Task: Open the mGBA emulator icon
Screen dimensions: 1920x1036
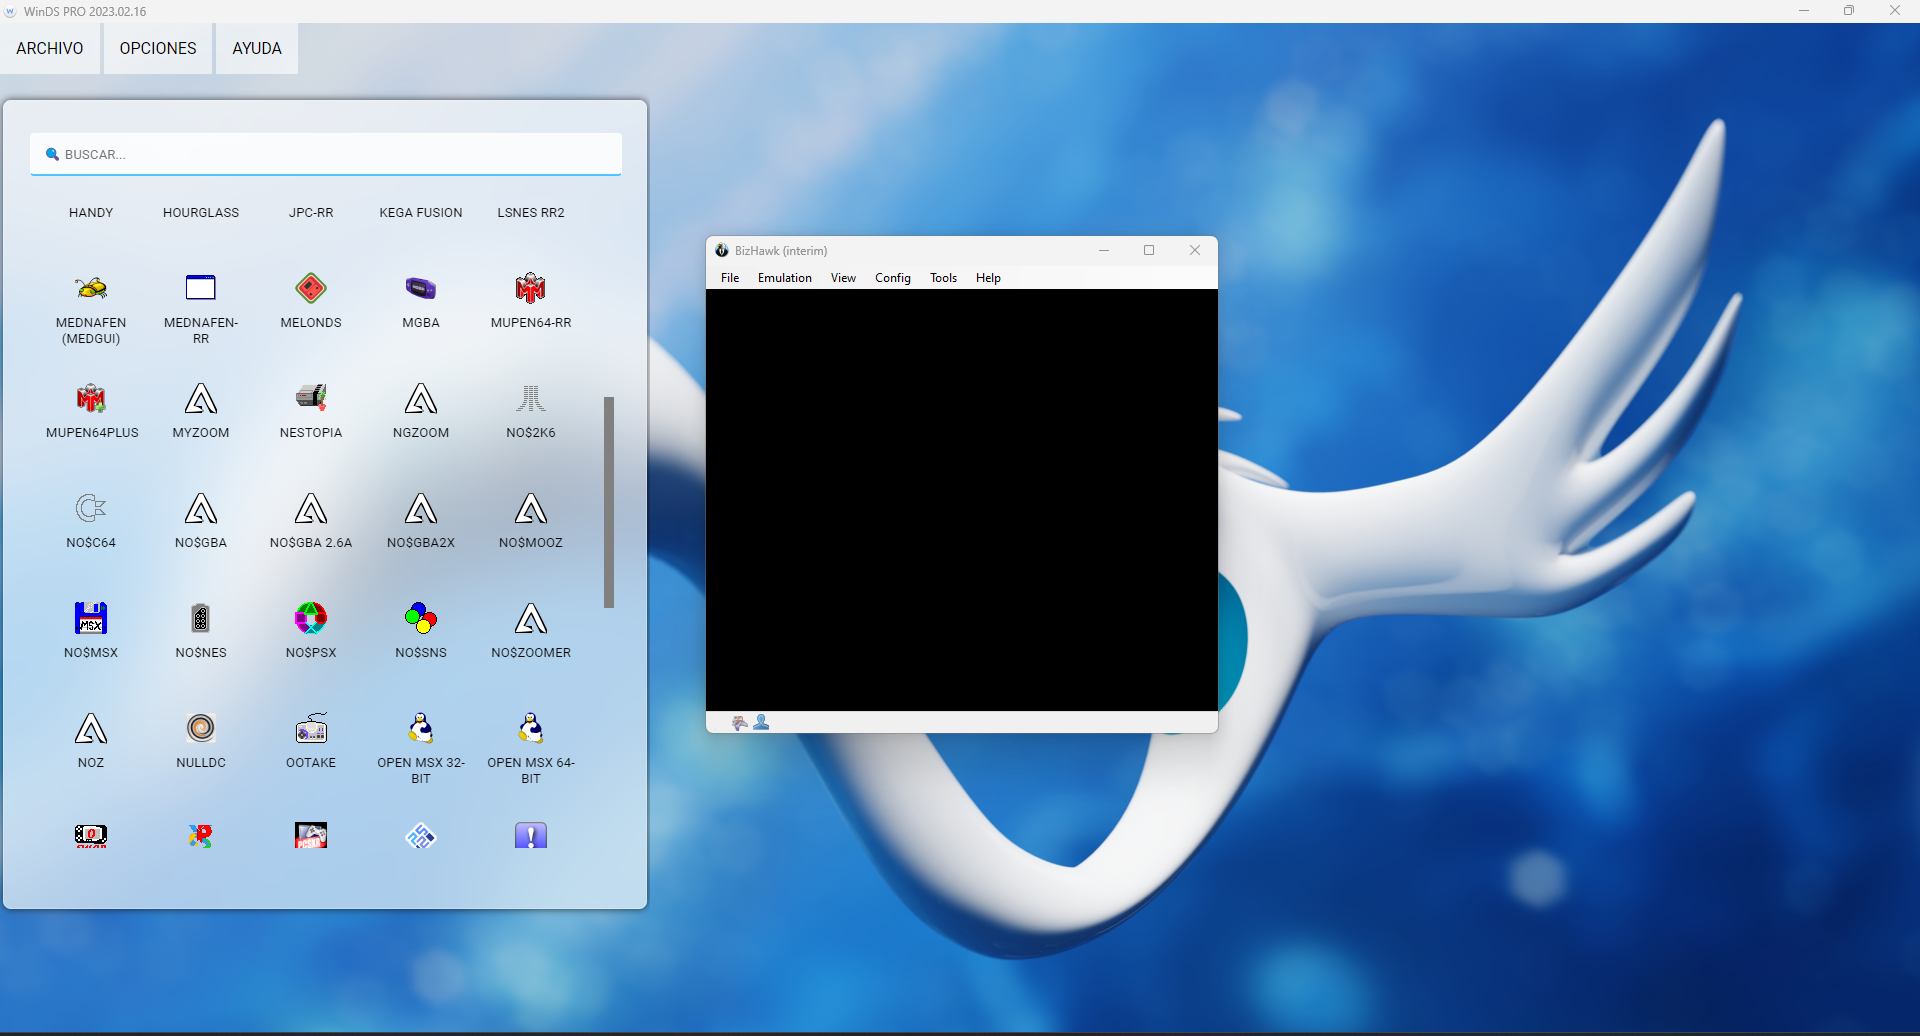Action: (421, 288)
